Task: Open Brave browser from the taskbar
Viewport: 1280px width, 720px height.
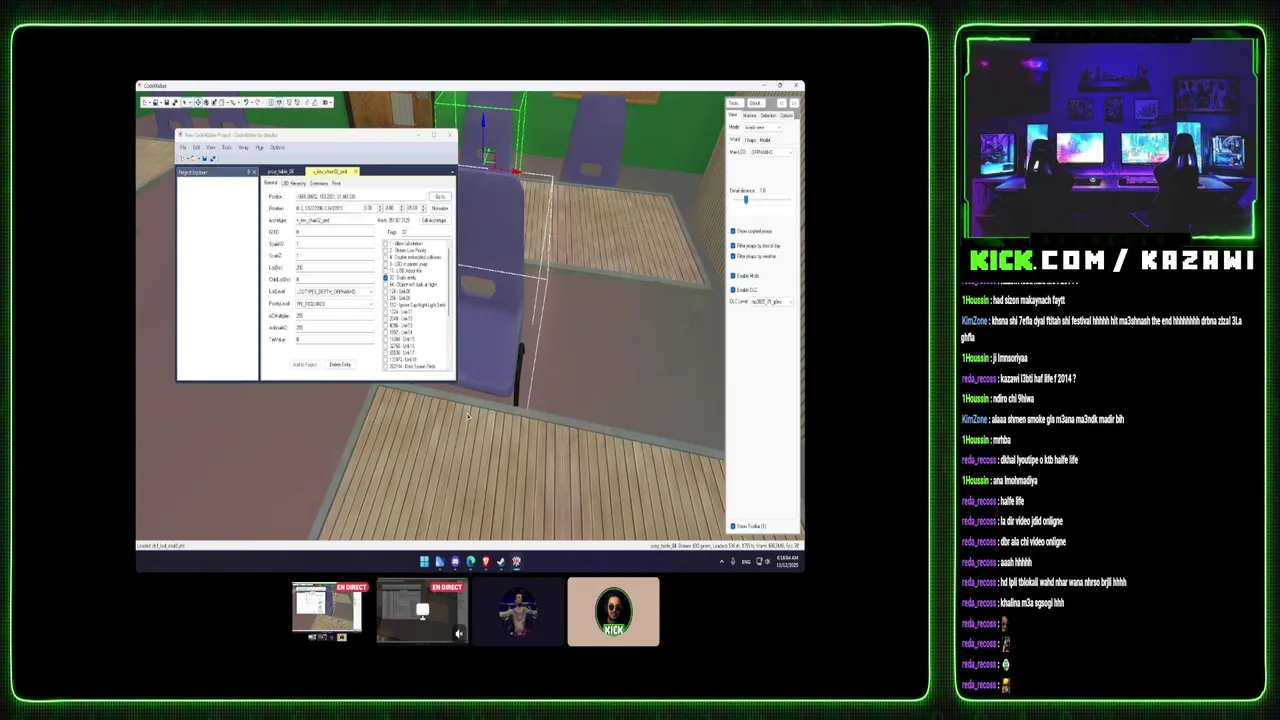Action: pos(486,562)
